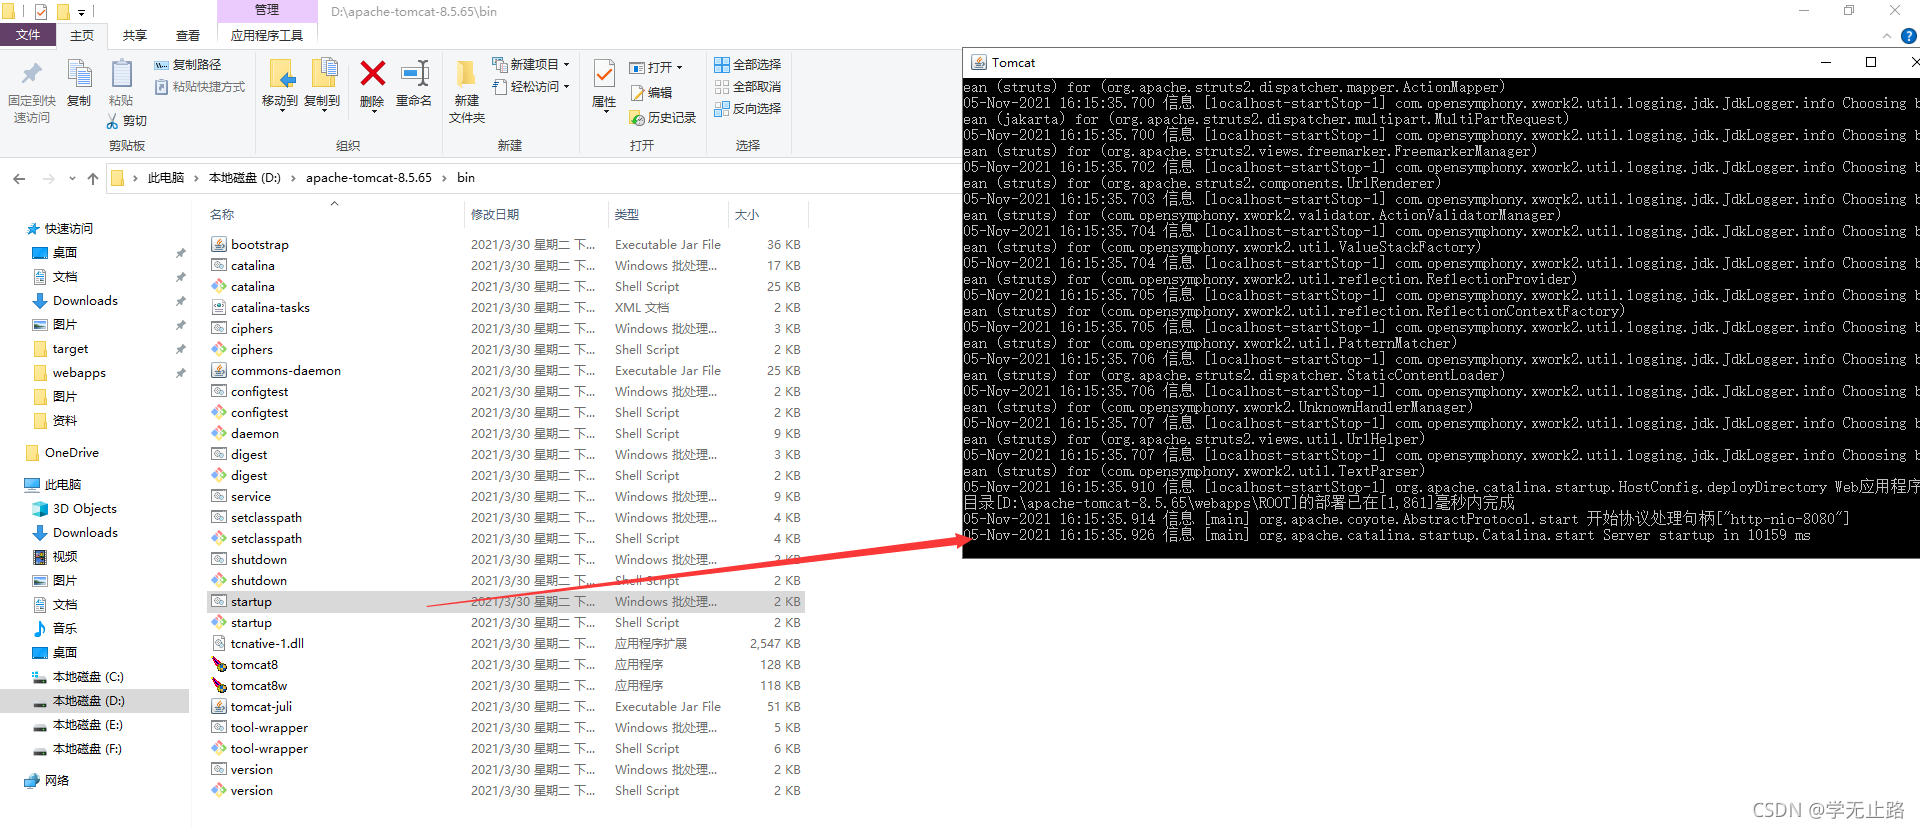Switch to the 查看 View tab

click(x=188, y=36)
